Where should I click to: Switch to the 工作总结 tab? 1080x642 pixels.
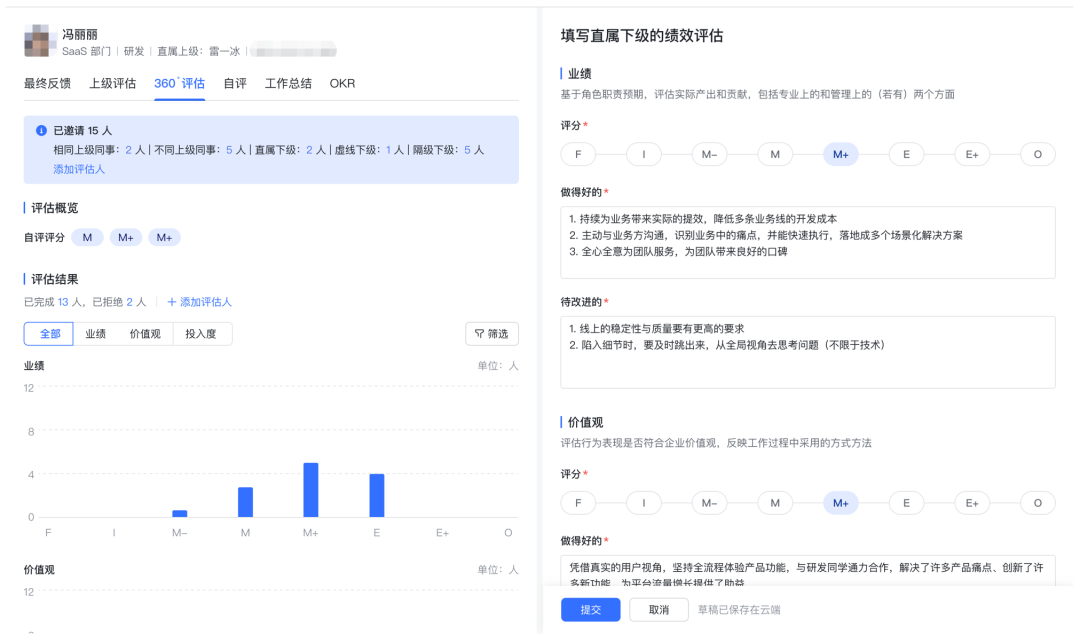[290, 84]
